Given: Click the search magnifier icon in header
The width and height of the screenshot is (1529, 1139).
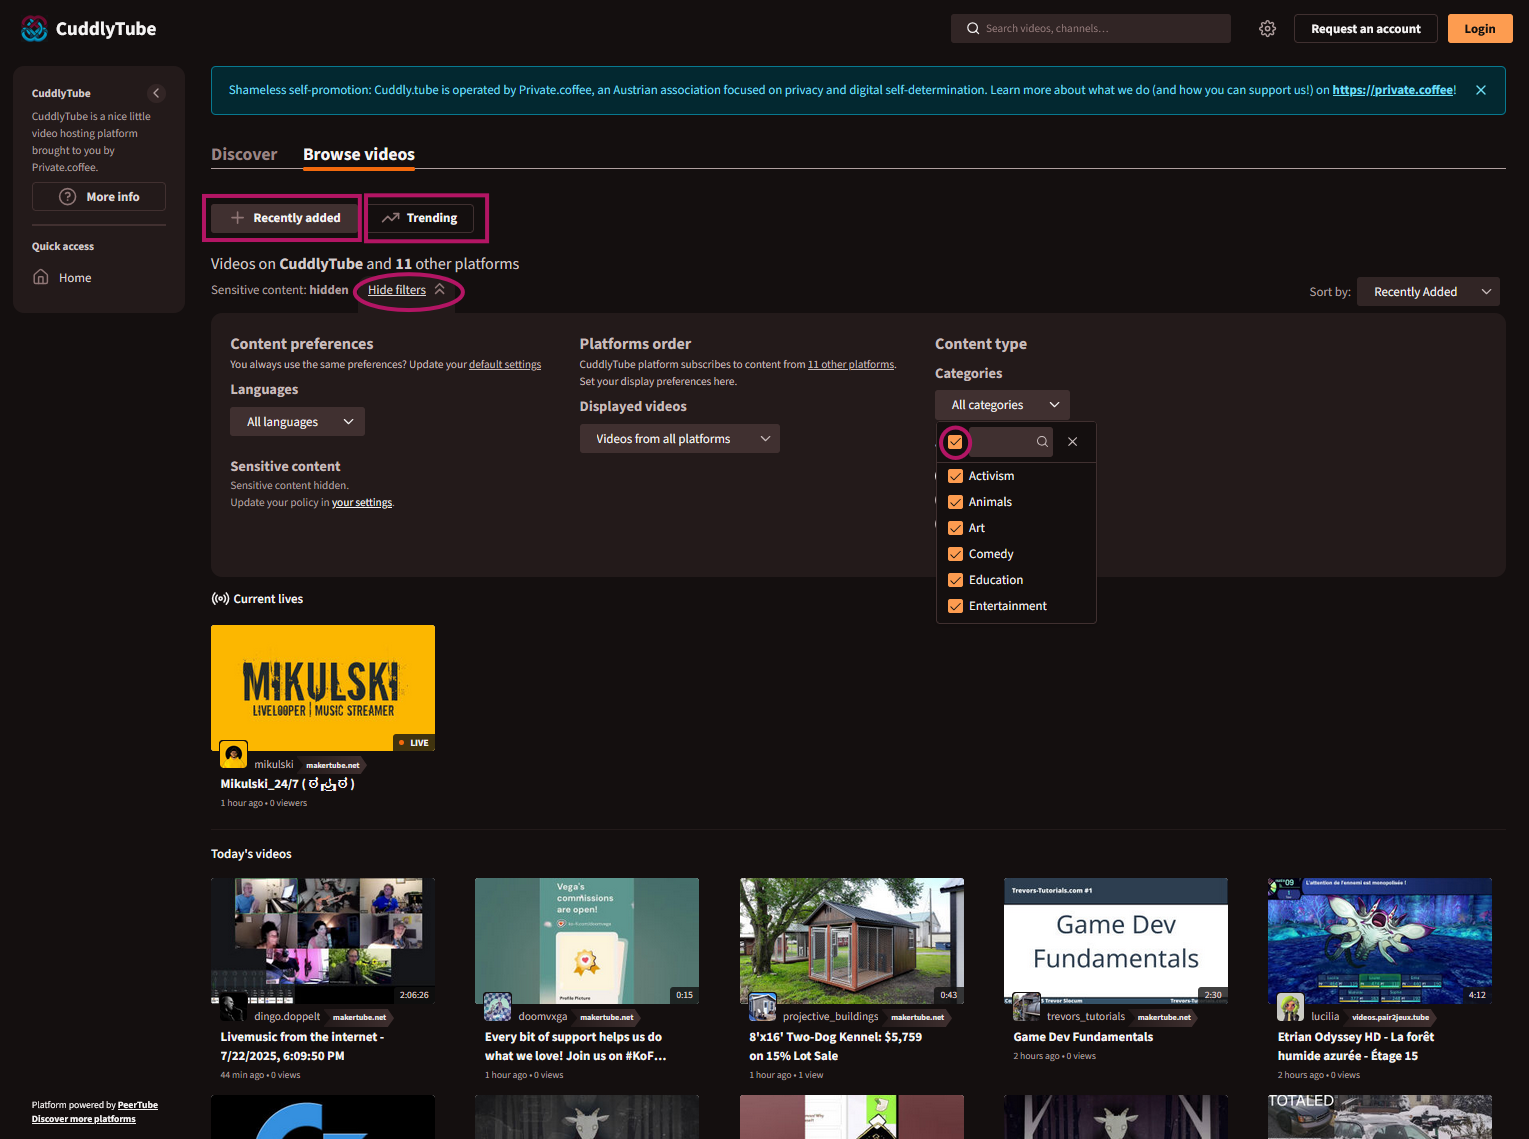Looking at the screenshot, I should (x=972, y=29).
